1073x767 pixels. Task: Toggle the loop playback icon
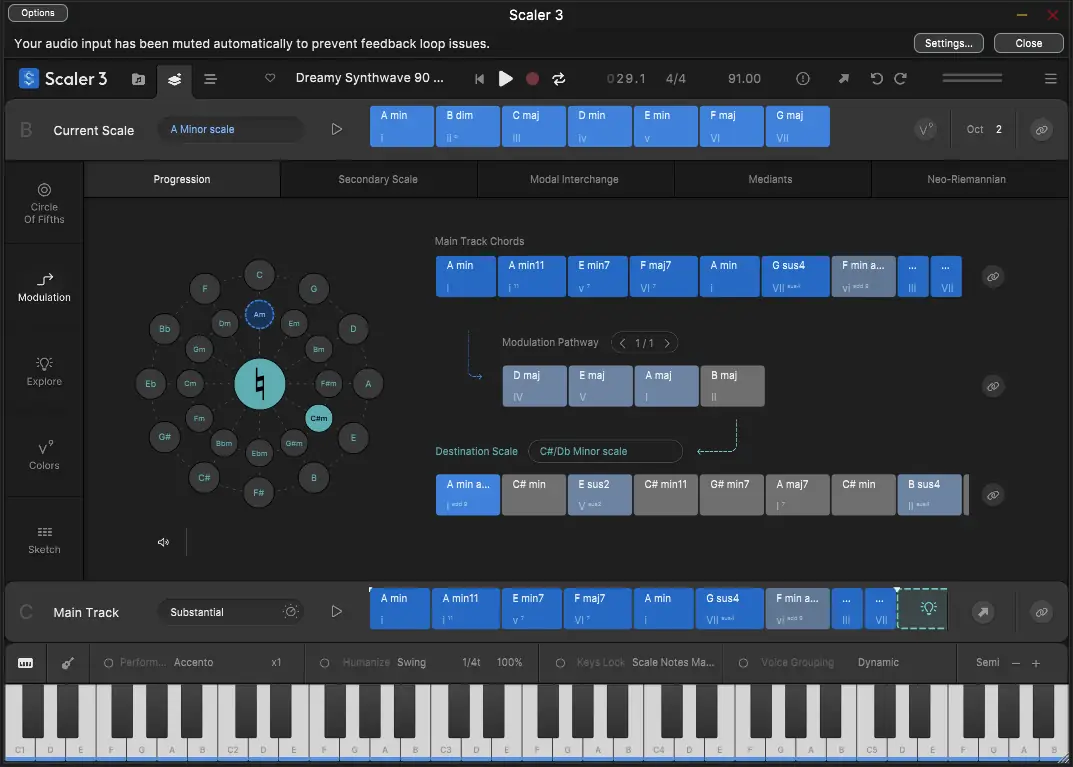tap(559, 79)
